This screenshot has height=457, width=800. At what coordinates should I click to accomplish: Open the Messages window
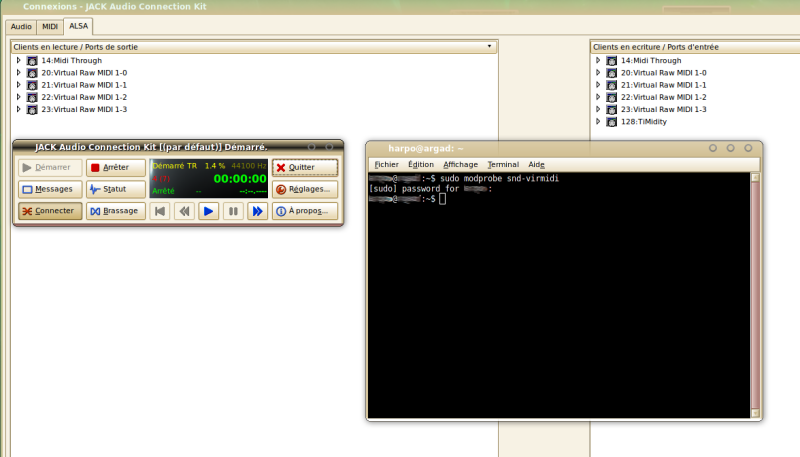tap(50, 189)
